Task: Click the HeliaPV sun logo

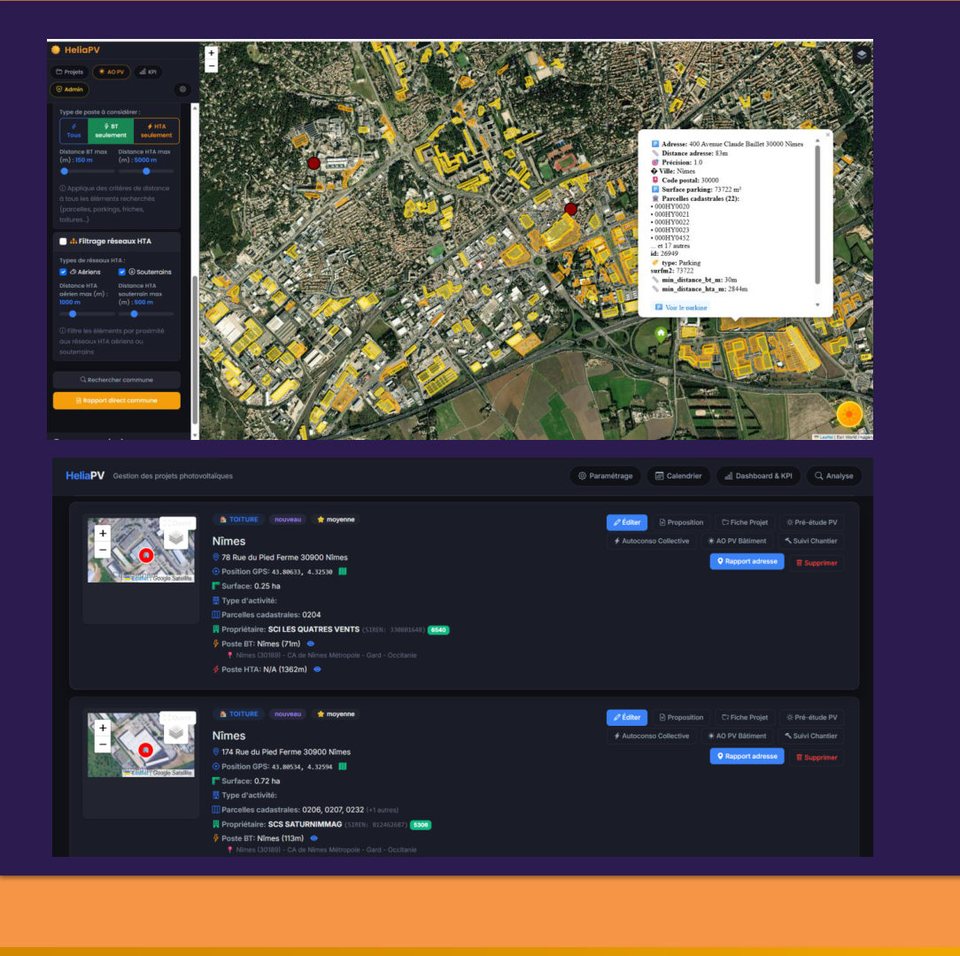Action: pos(55,47)
